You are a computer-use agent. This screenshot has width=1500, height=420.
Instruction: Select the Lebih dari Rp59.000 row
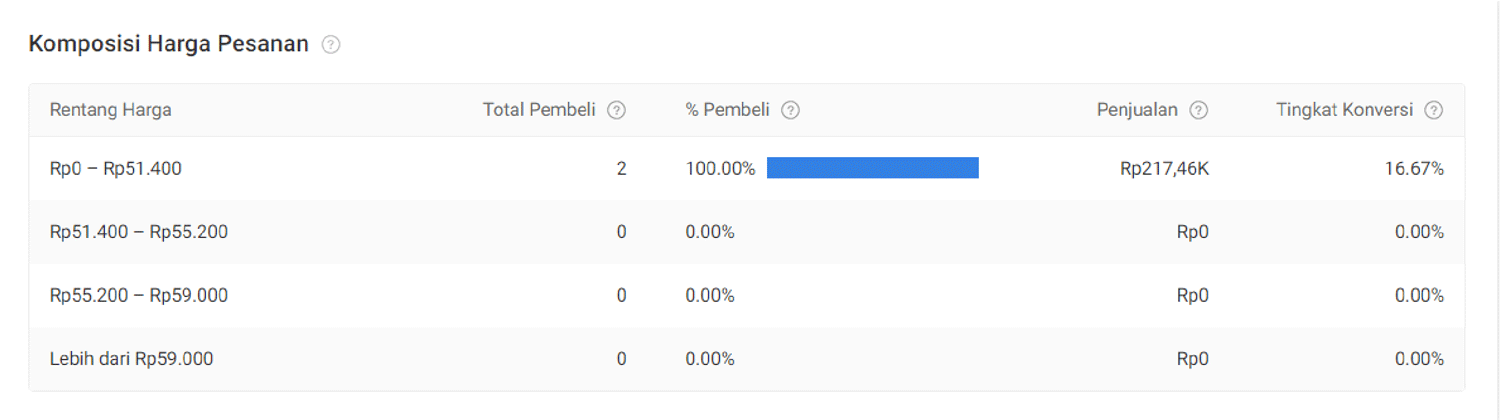tap(131, 359)
